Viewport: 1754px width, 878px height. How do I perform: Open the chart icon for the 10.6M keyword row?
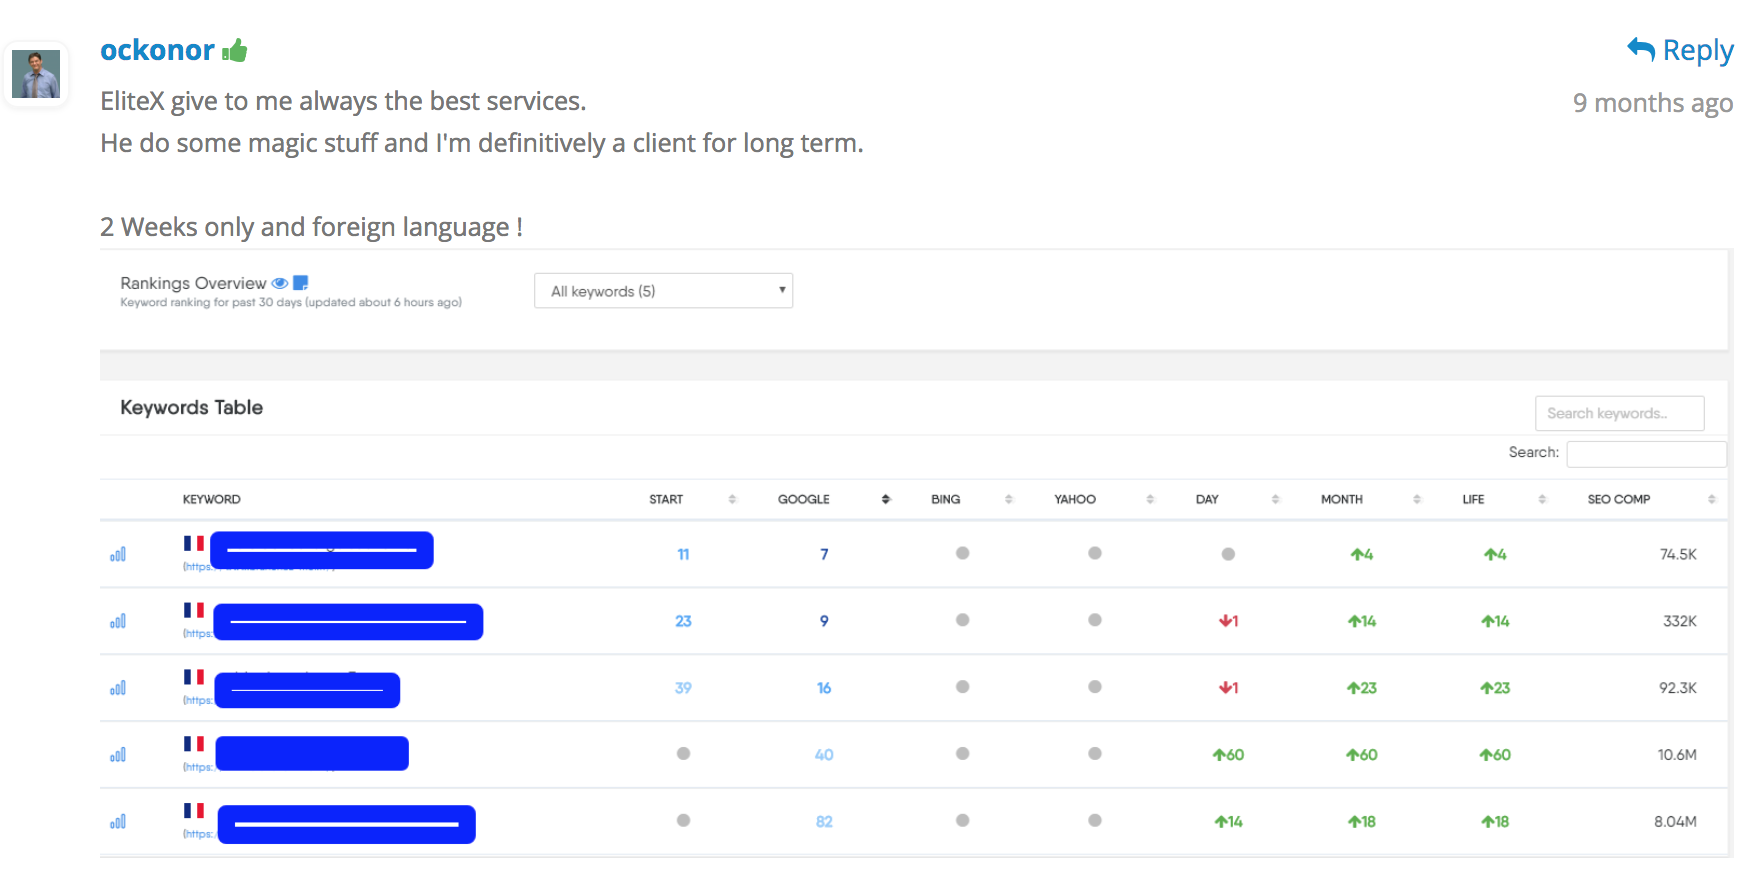tap(118, 755)
